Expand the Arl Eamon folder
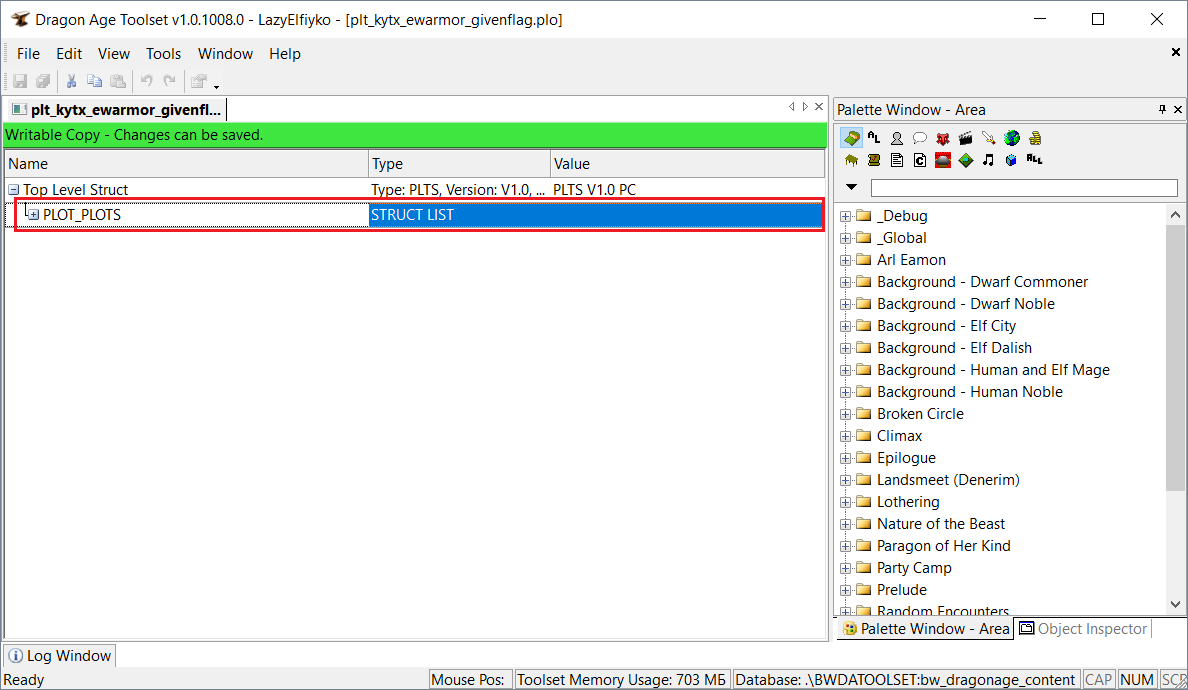The image size is (1188, 690). [846, 260]
